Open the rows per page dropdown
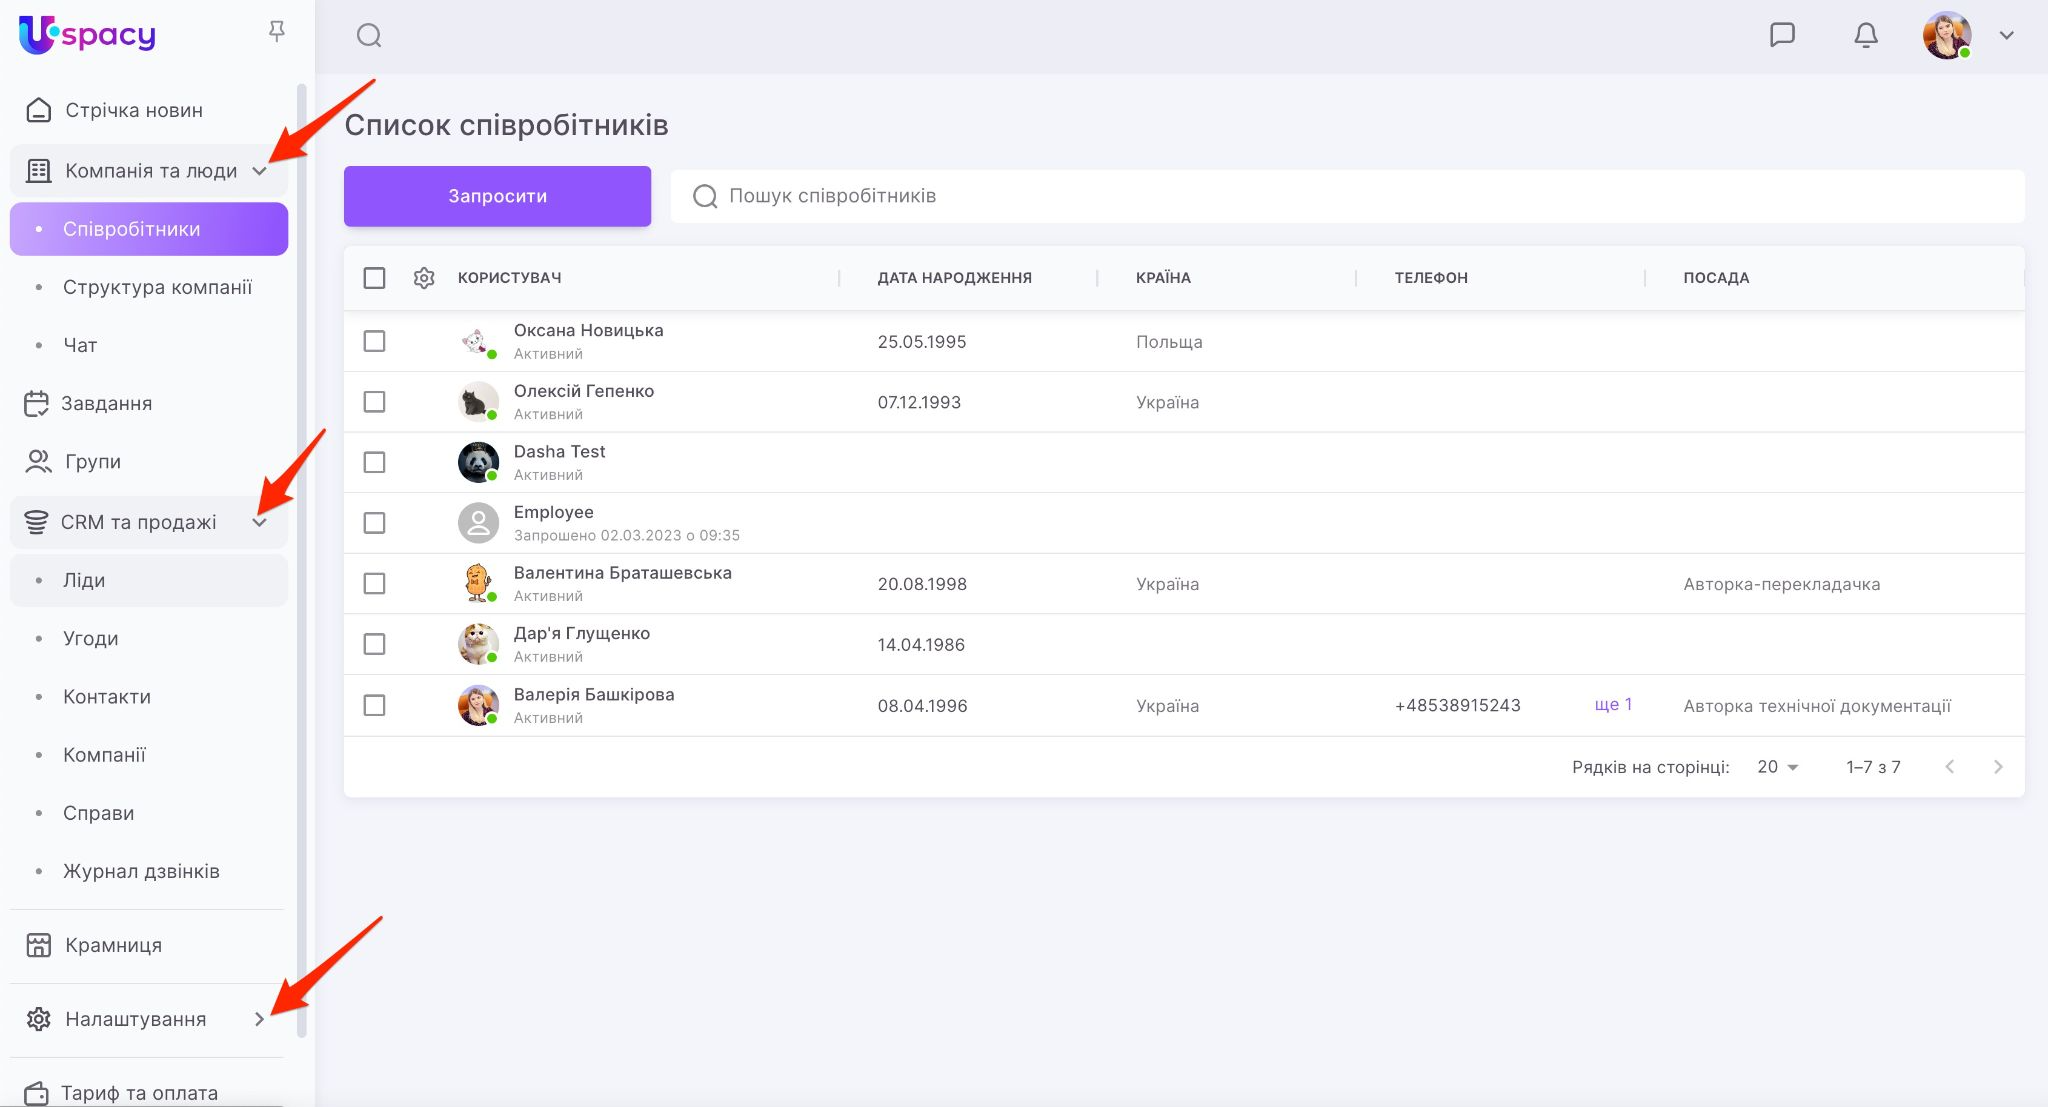2048x1107 pixels. 1778,767
